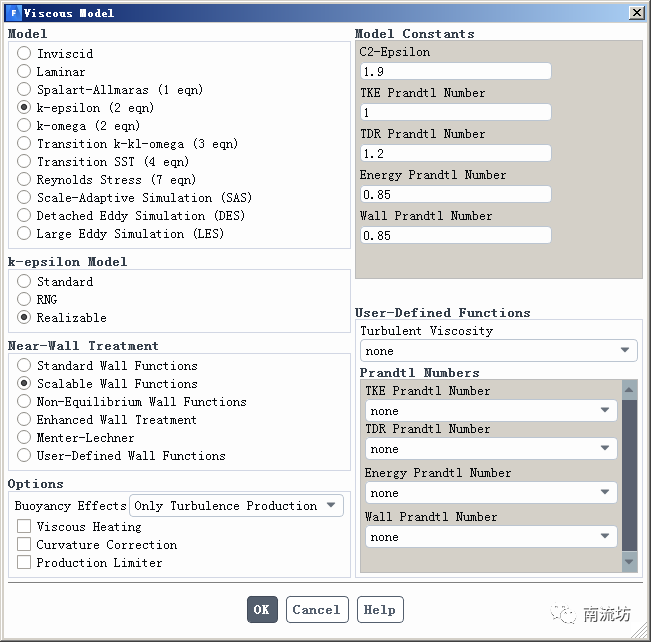Edit TDR Prandtl Number constant field
Screen dimensions: 651x642
(x=455, y=153)
